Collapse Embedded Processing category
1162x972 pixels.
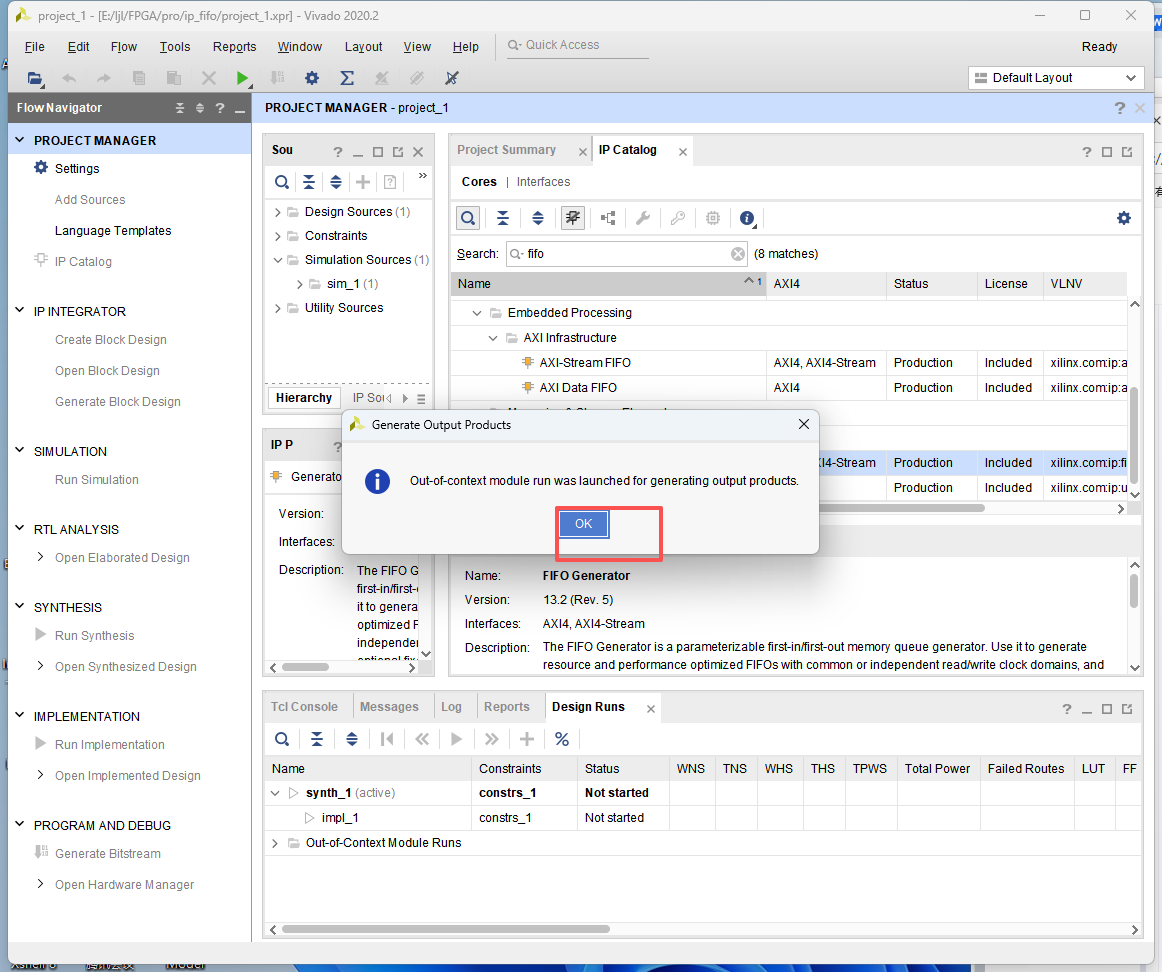[477, 313]
